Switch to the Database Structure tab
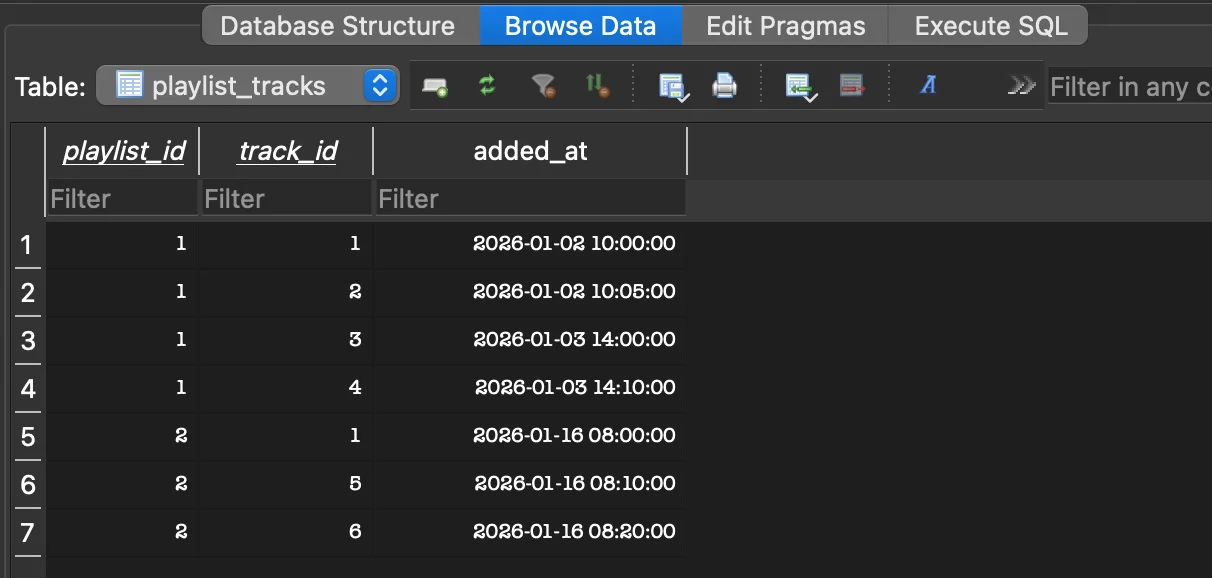 (337, 26)
